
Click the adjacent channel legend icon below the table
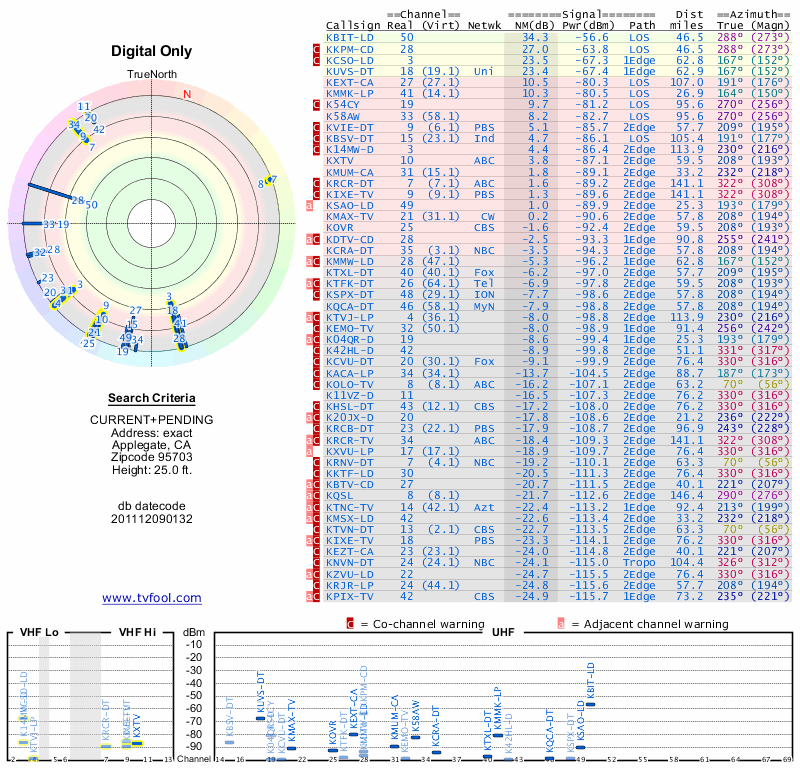(561, 624)
